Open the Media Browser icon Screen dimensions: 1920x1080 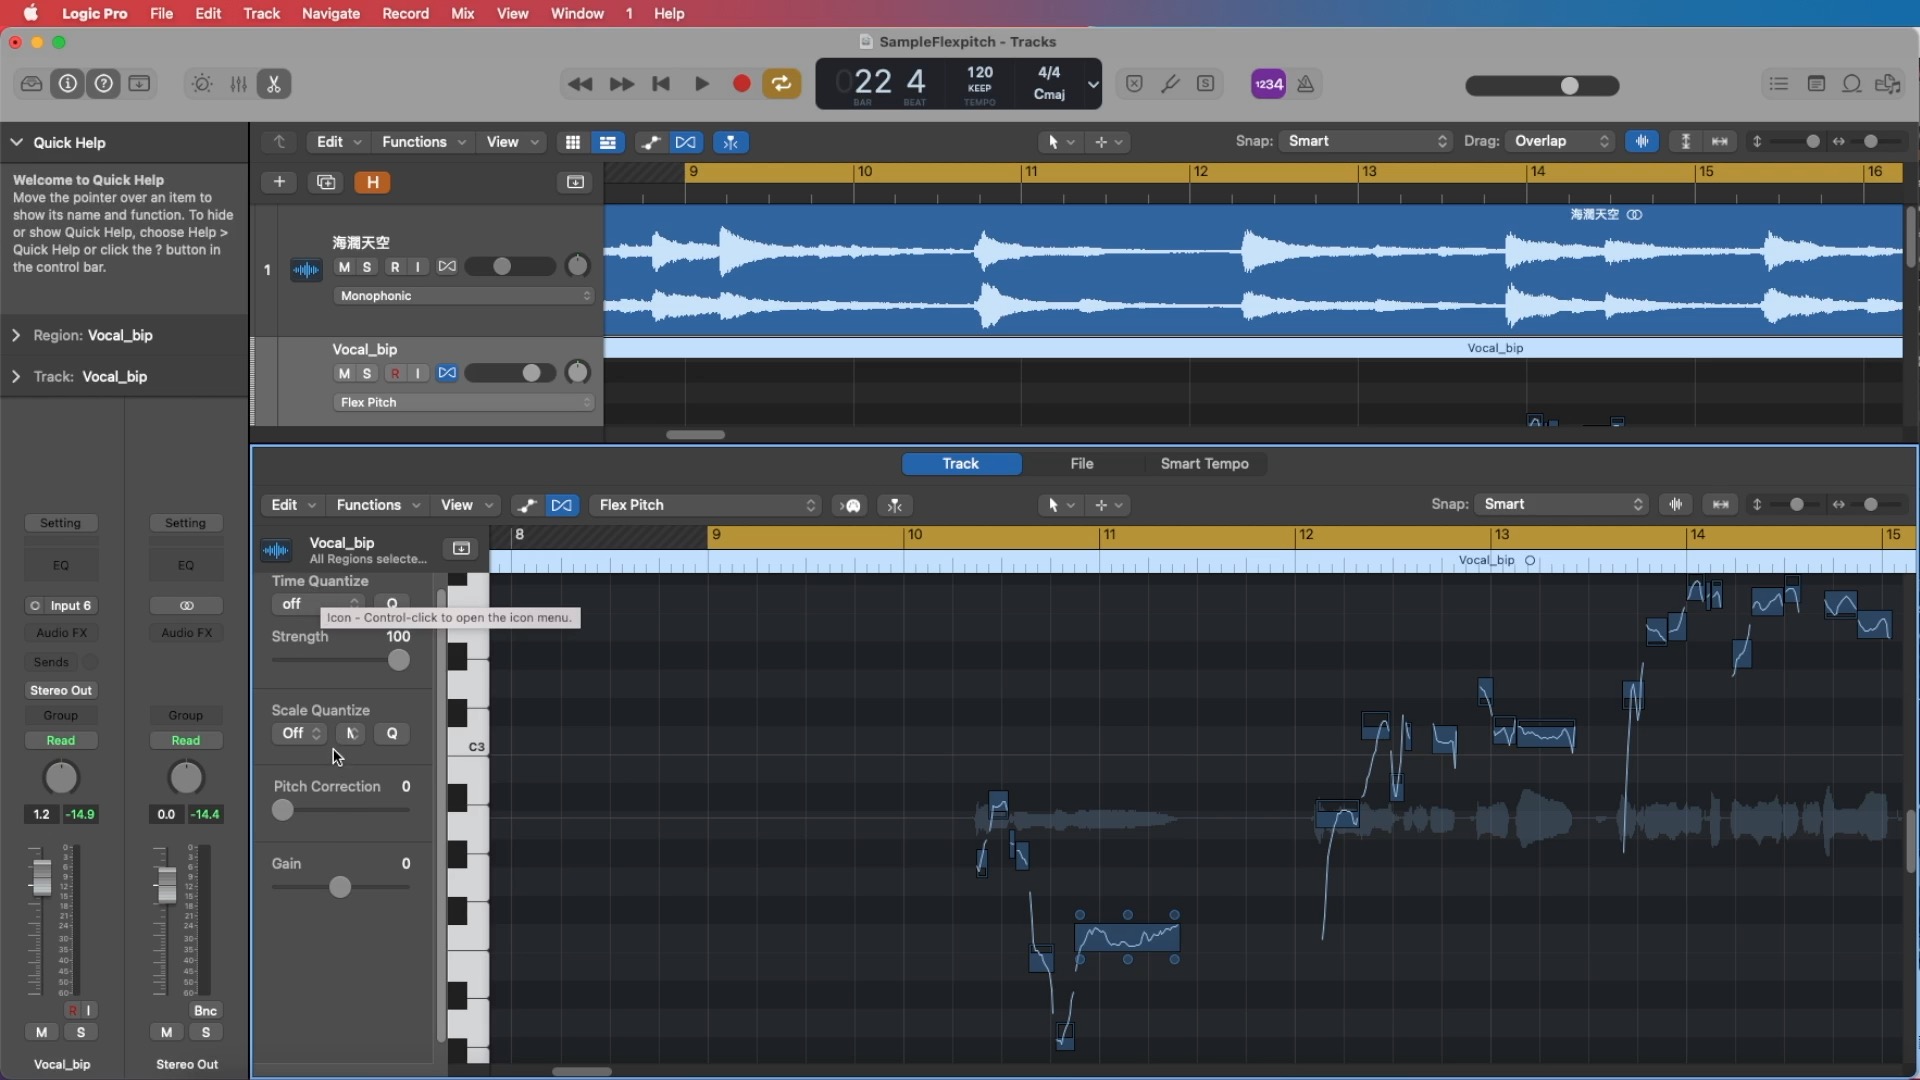click(x=1888, y=84)
